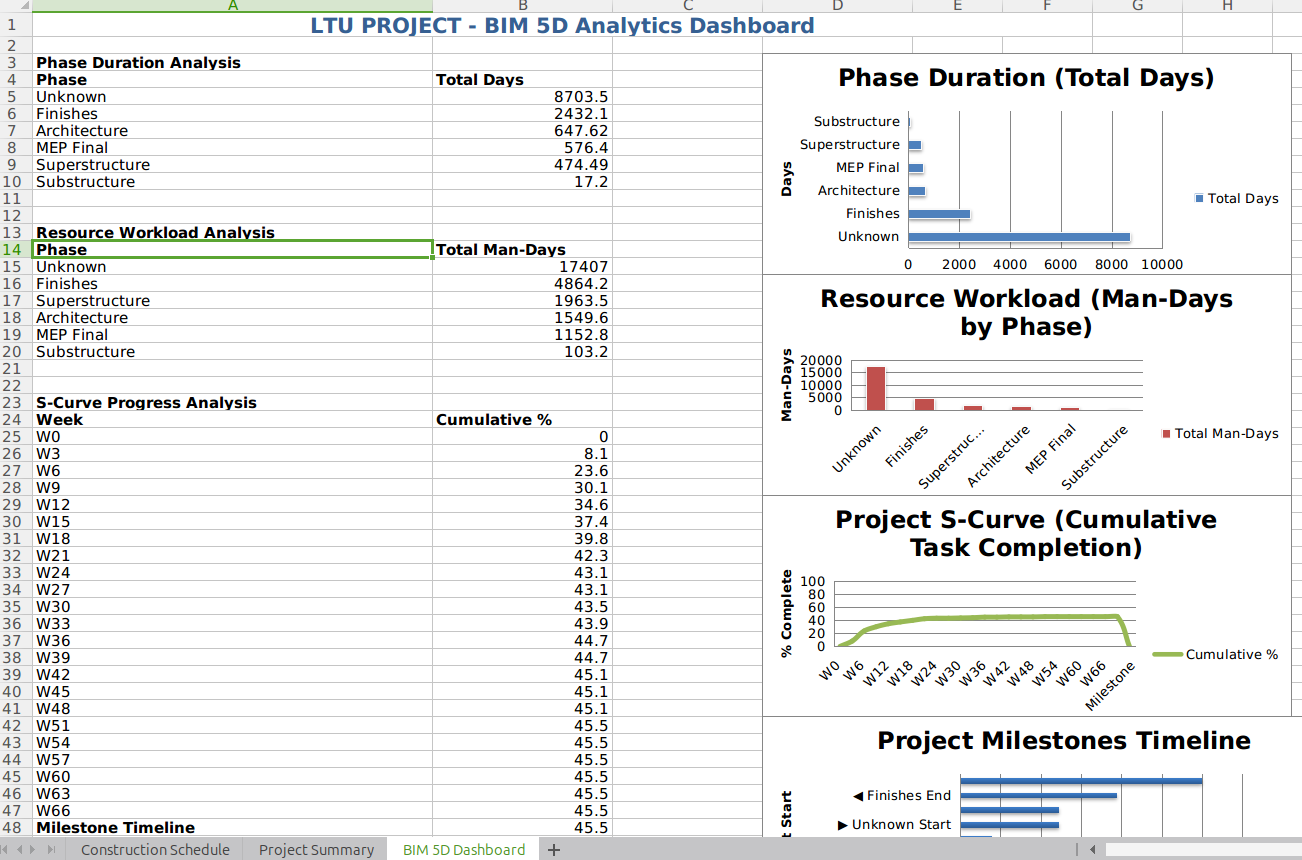The height and width of the screenshot is (860, 1302).
Task: Open the Project Summary tab
Action: click(x=316, y=849)
